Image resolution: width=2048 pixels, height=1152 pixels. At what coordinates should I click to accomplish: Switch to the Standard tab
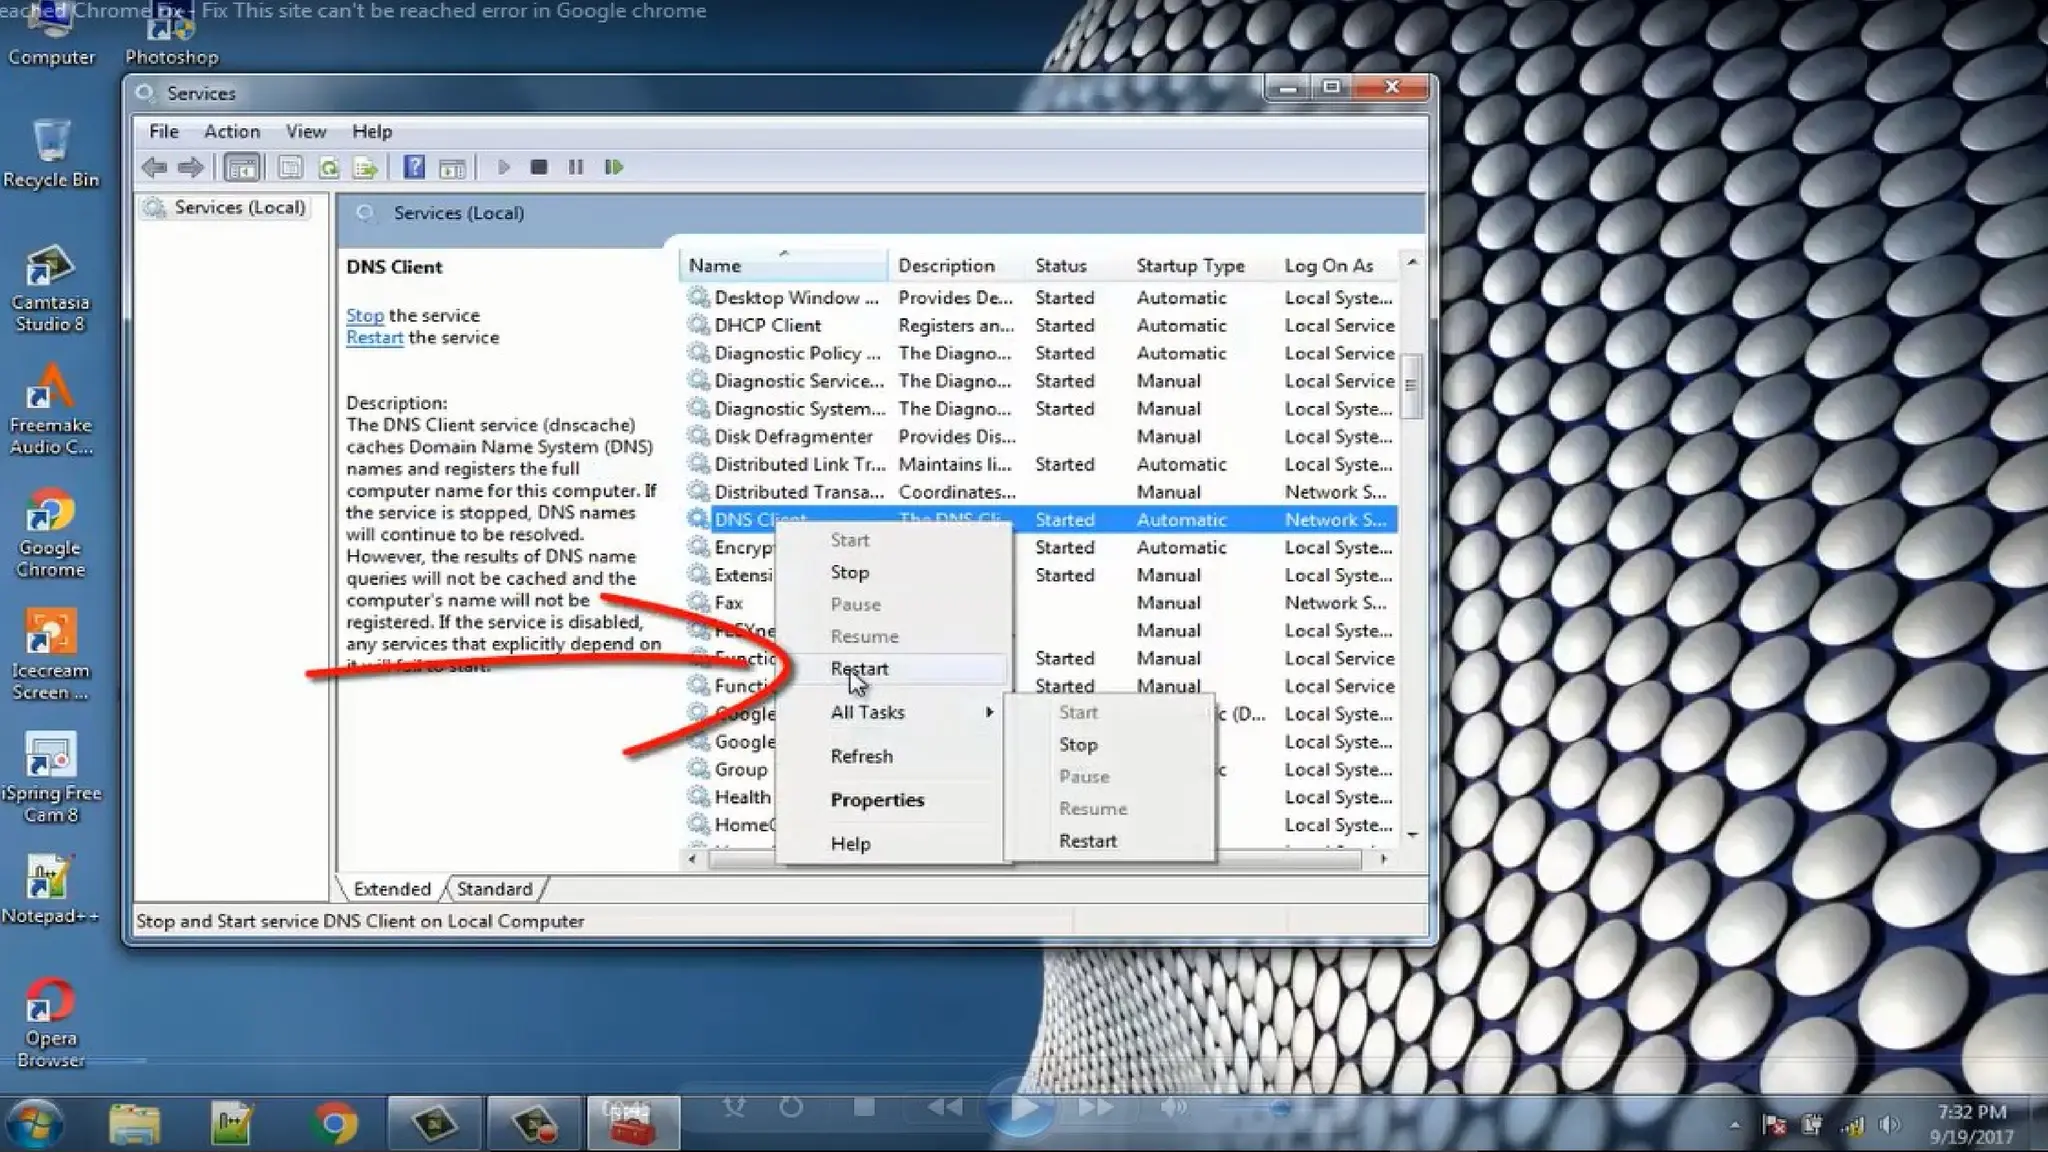(494, 889)
